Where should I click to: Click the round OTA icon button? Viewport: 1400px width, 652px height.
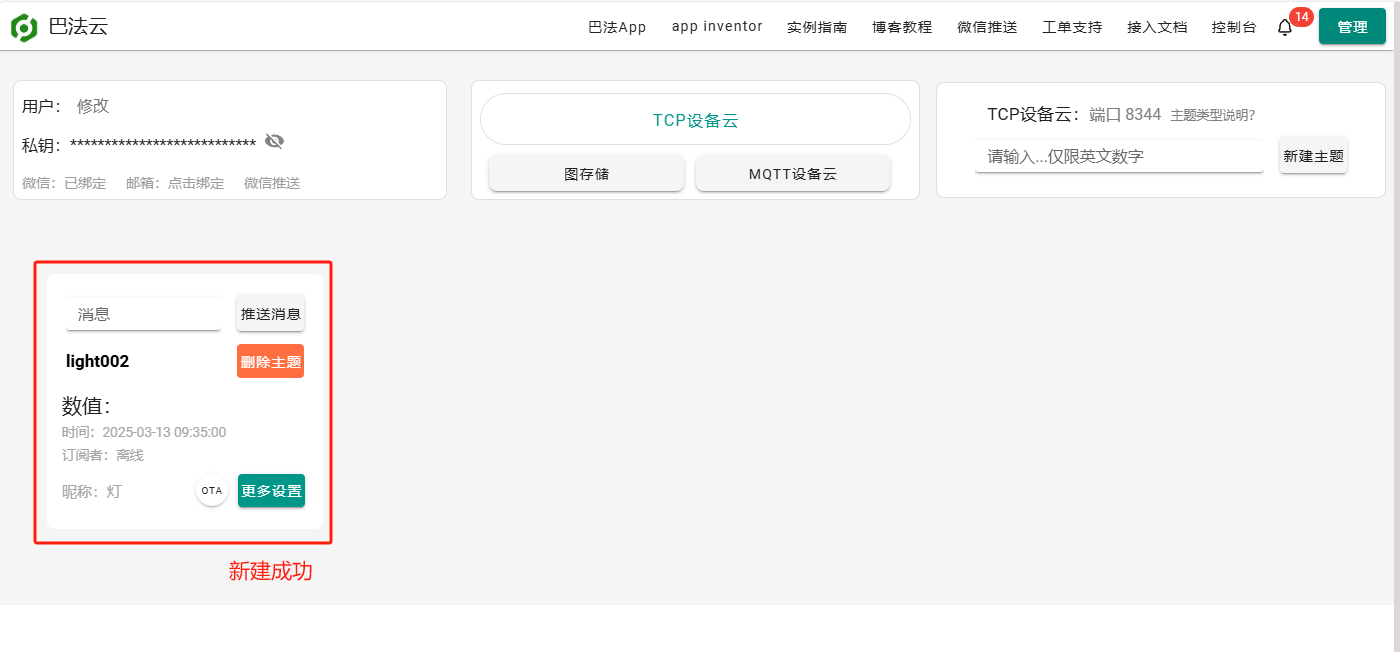tap(212, 491)
